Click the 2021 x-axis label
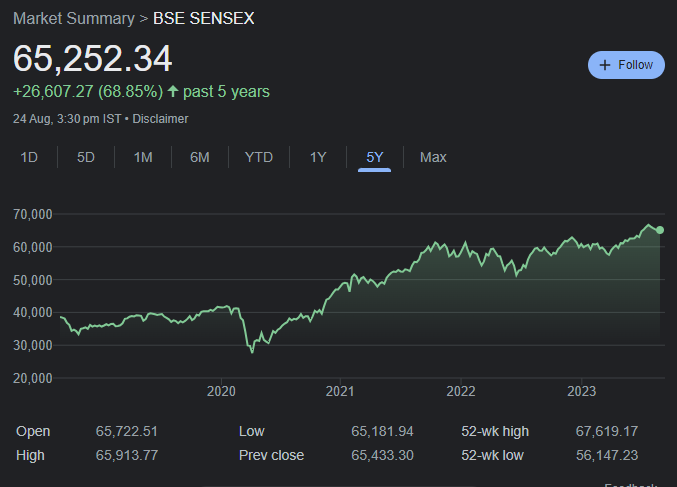The width and height of the screenshot is (677, 487). pyautogui.click(x=340, y=391)
